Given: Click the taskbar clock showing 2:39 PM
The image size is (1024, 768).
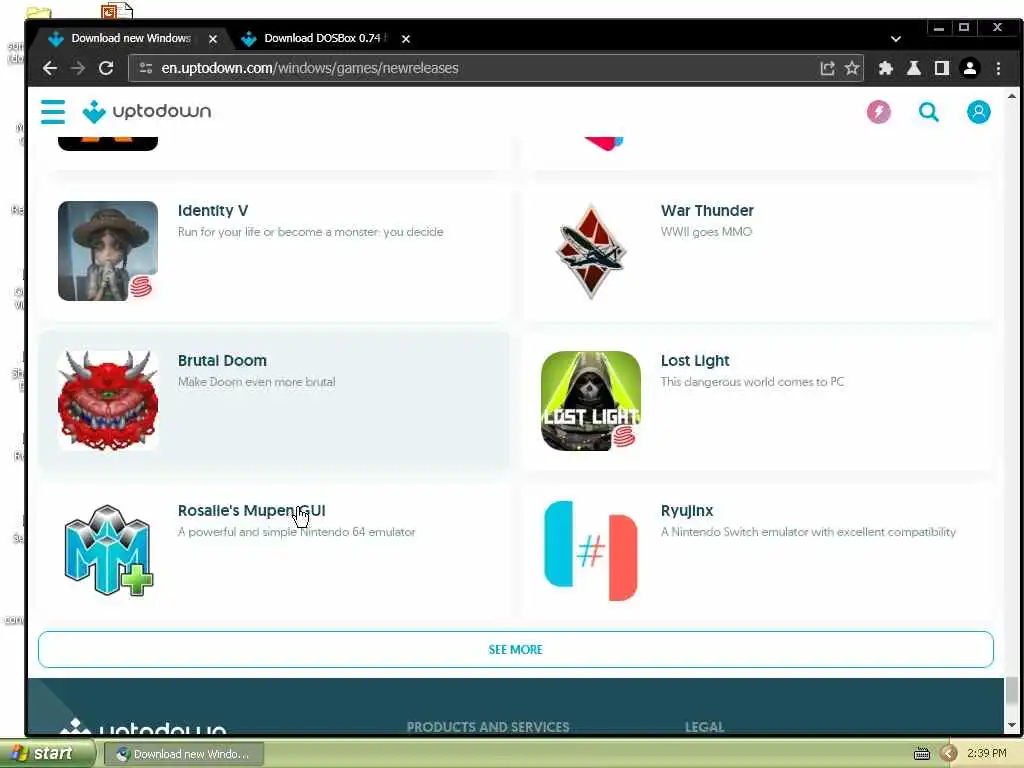Looking at the screenshot, I should (x=987, y=754).
